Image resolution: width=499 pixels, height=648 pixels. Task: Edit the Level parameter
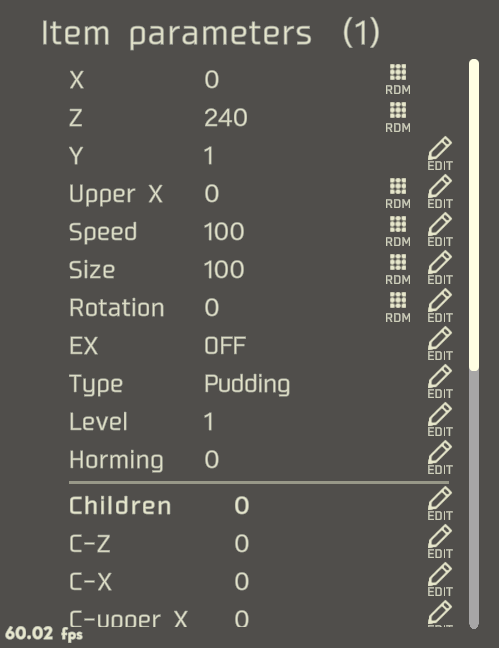click(440, 420)
